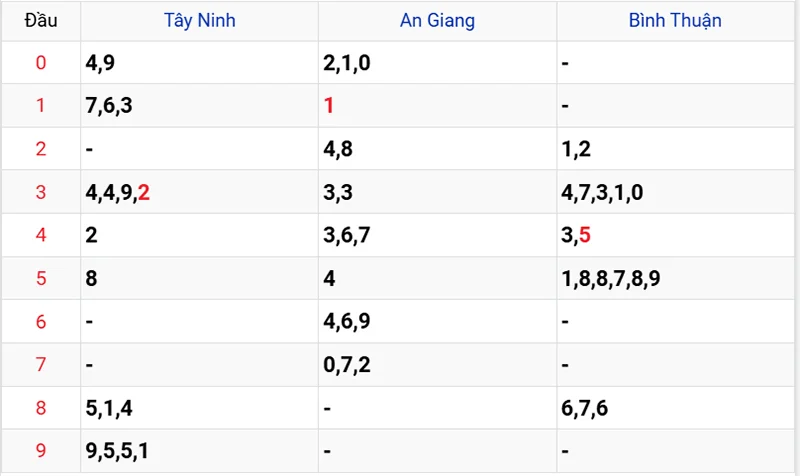Image resolution: width=800 pixels, height=476 pixels.
Task: Select Tây Ninh cell with 4,4,9,2
Action: 118,193
